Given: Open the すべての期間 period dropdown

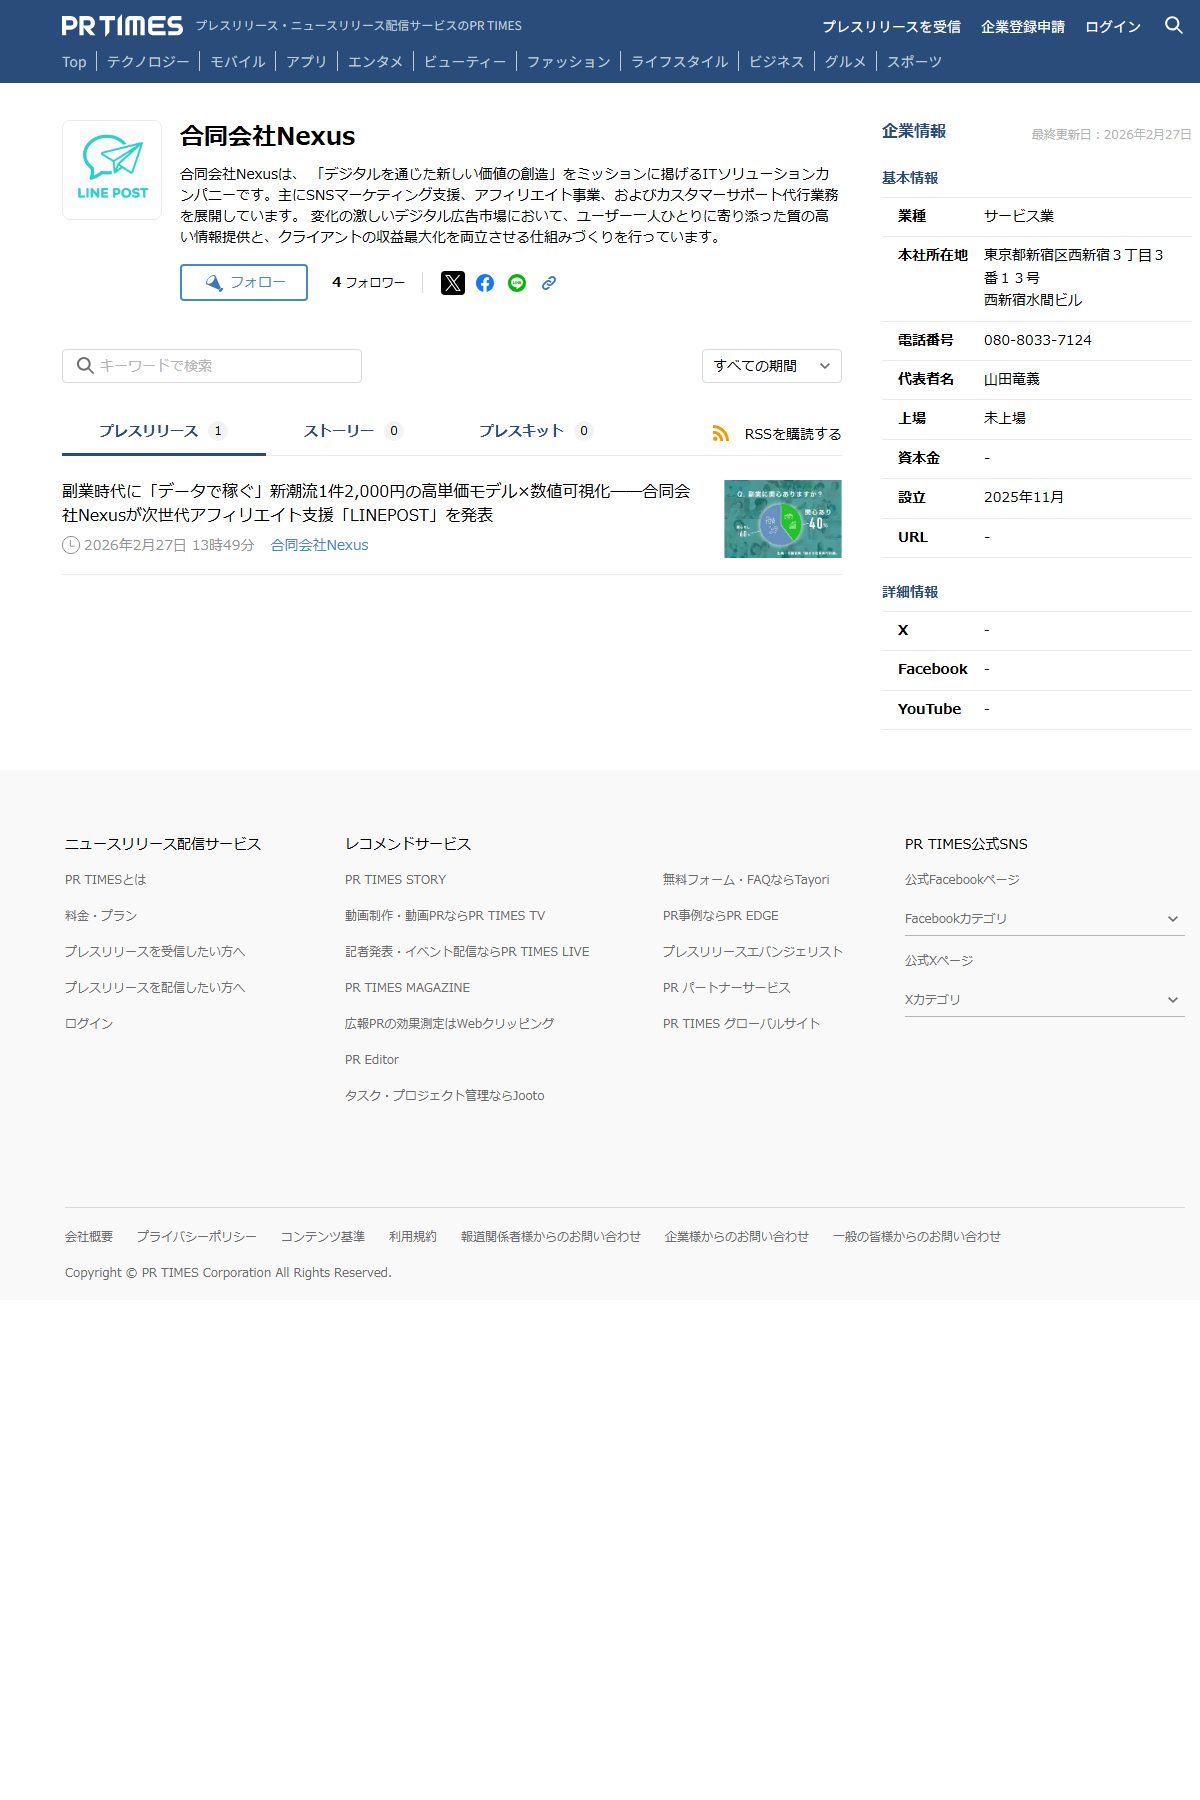Looking at the screenshot, I should [x=772, y=366].
